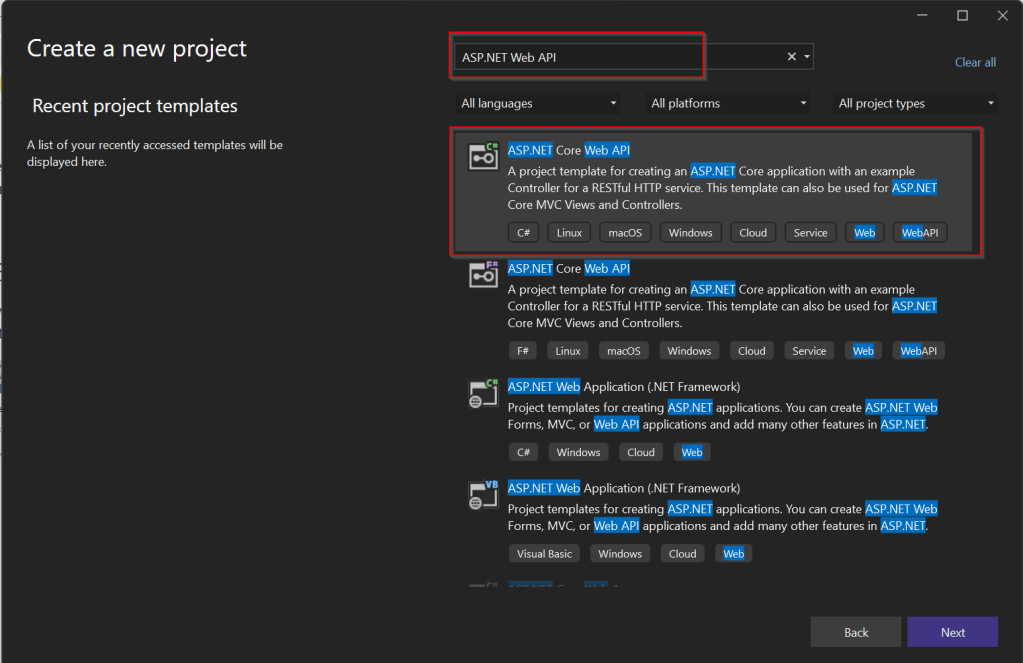Select the C# ASP.NET Core Web API template icon
This screenshot has height=663, width=1023.
tap(484, 157)
